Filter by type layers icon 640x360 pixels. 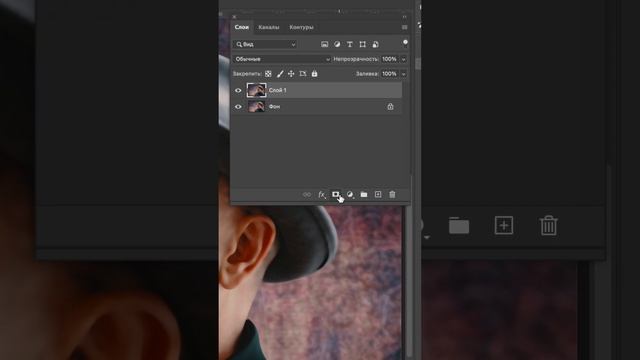[350, 44]
